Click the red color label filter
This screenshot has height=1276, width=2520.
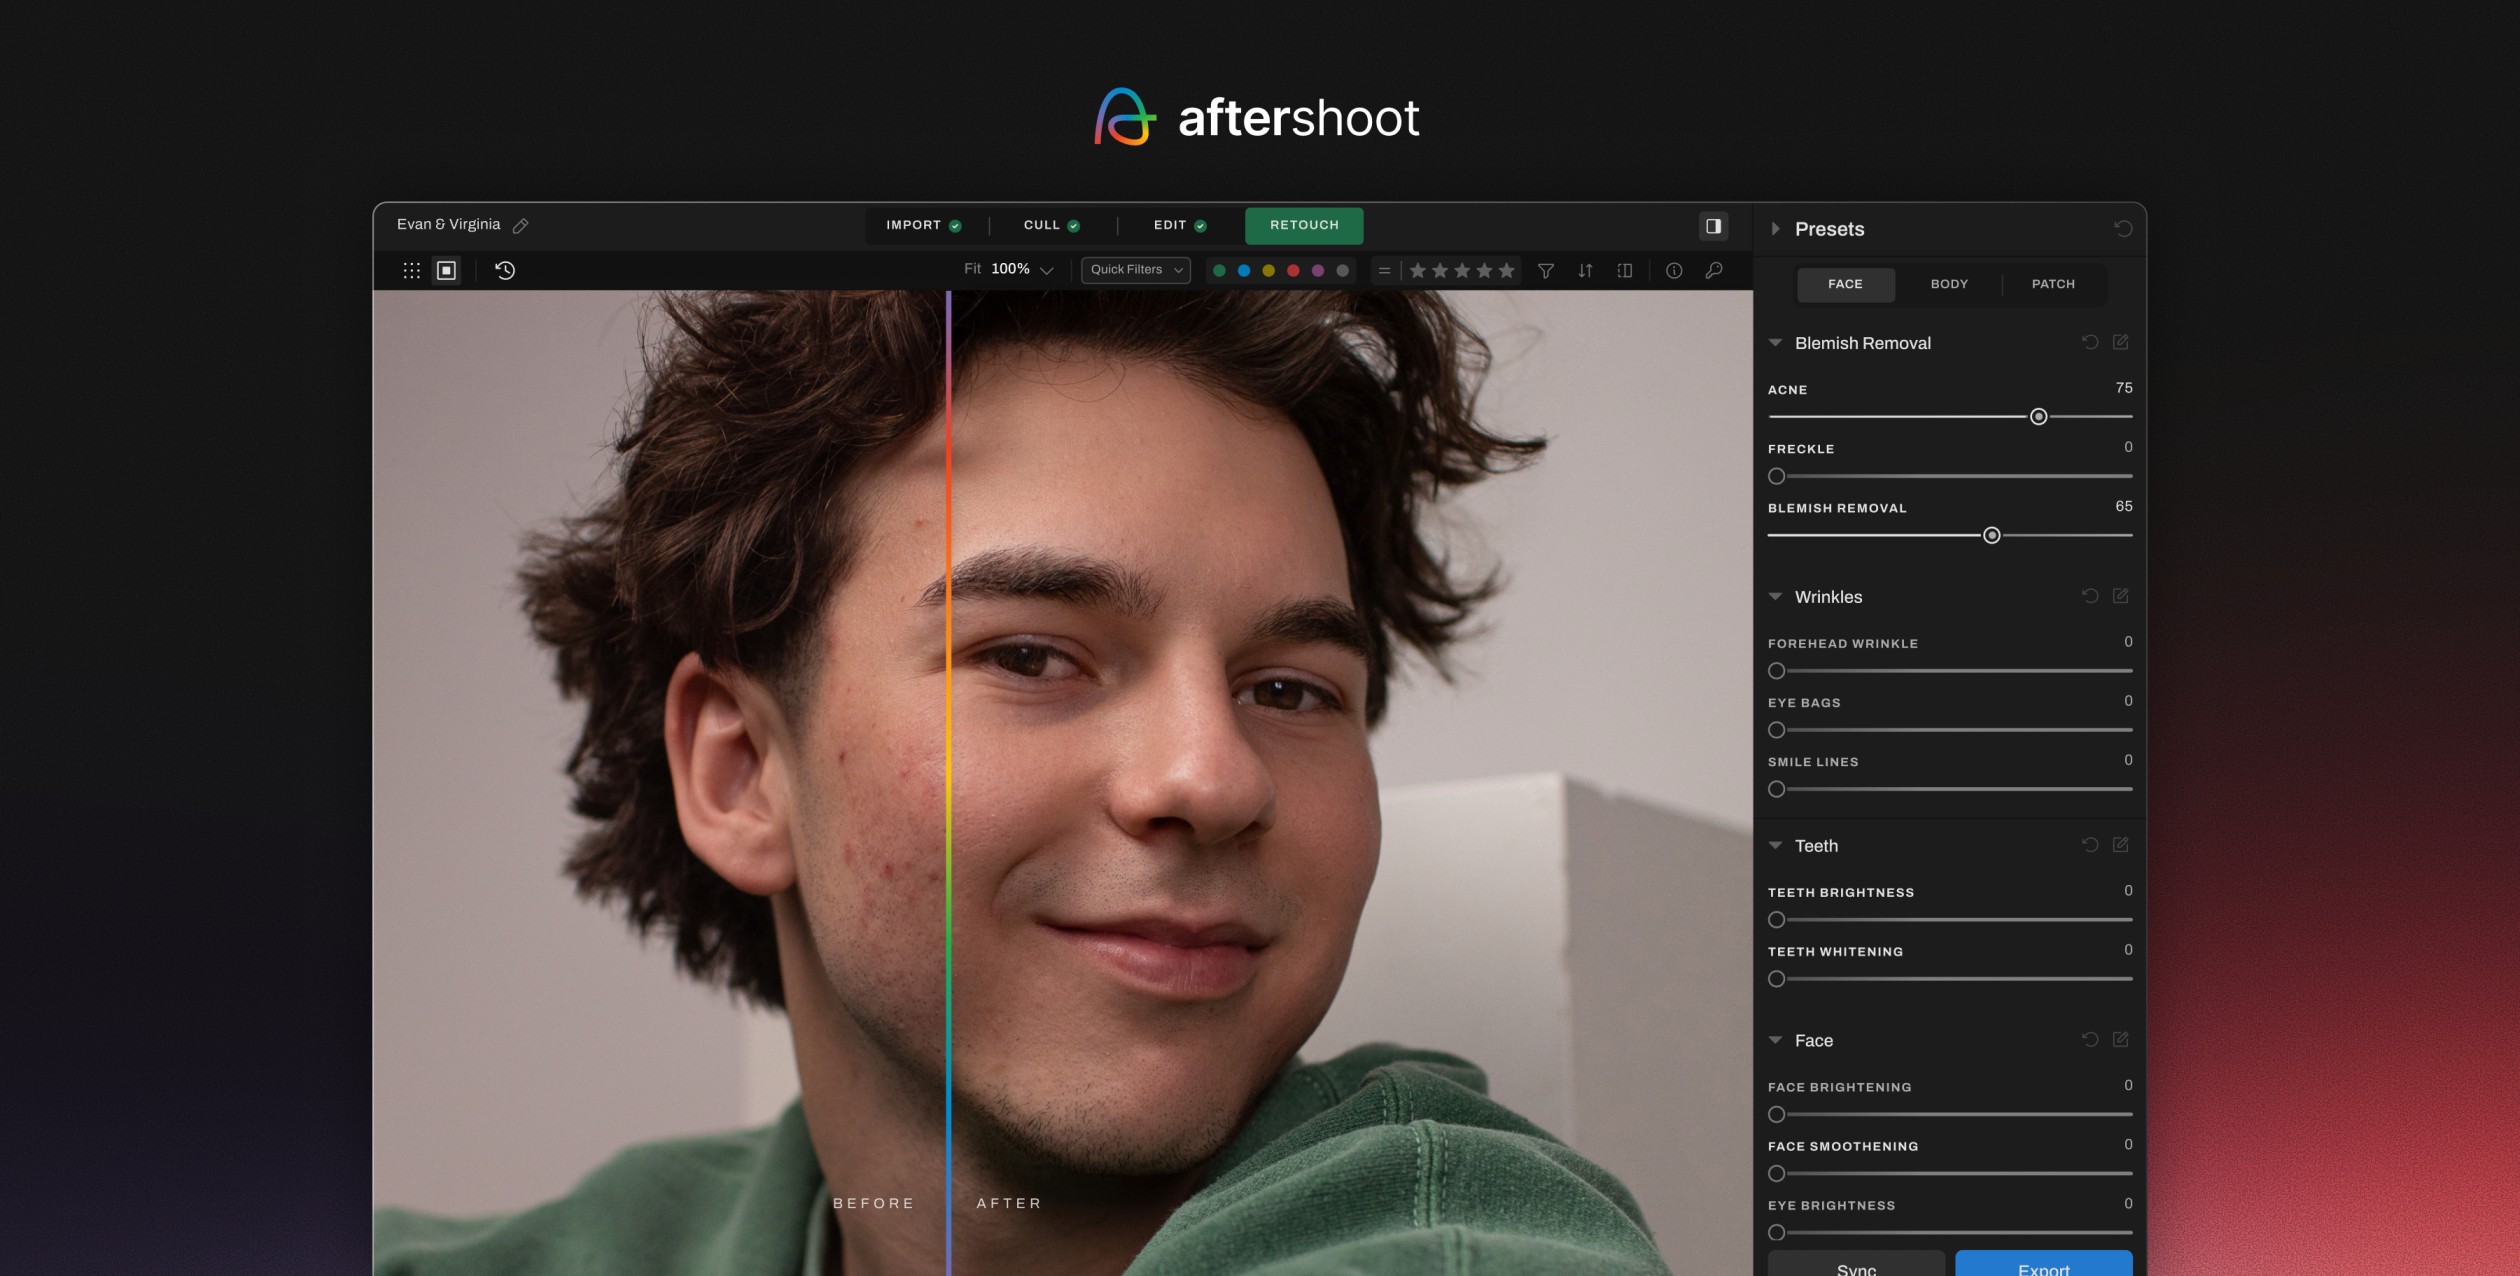tap(1293, 271)
